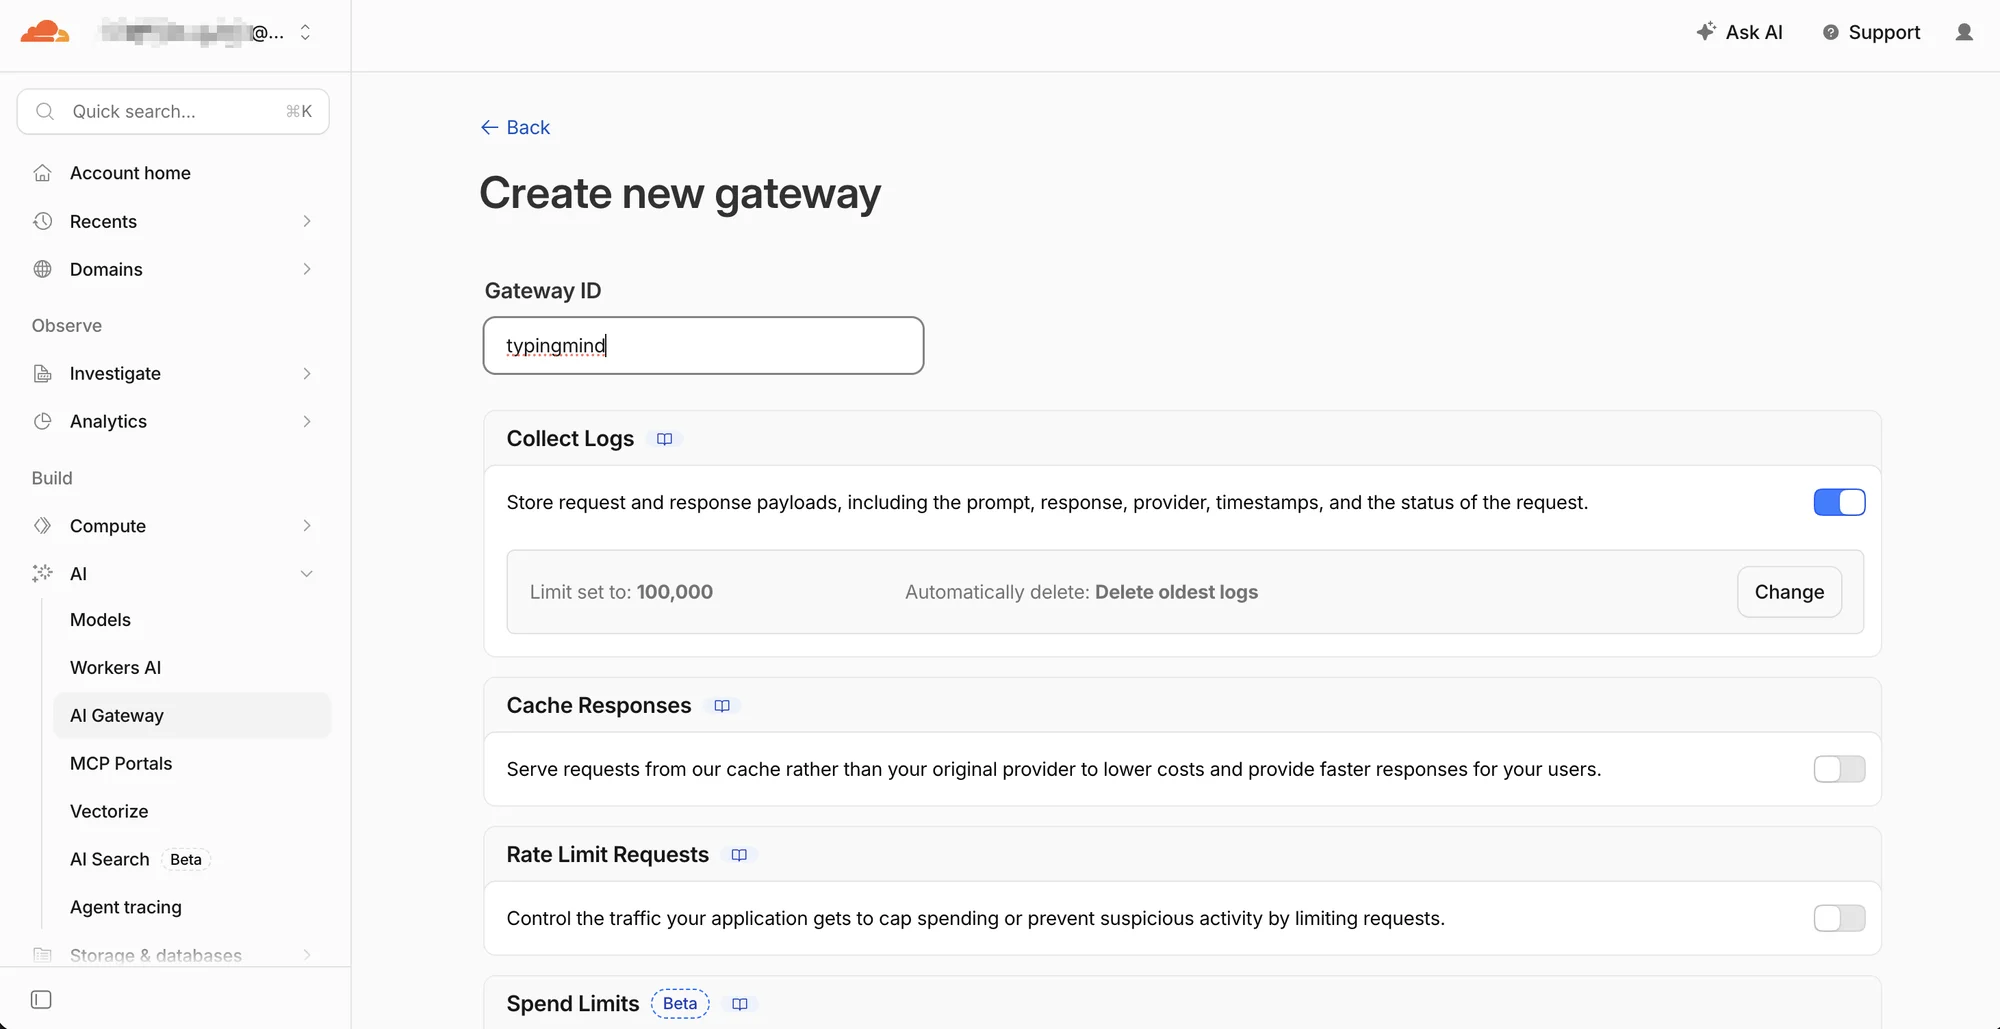Expand the Recents chevron
Image resolution: width=2000 pixels, height=1029 pixels.
pyautogui.click(x=307, y=221)
